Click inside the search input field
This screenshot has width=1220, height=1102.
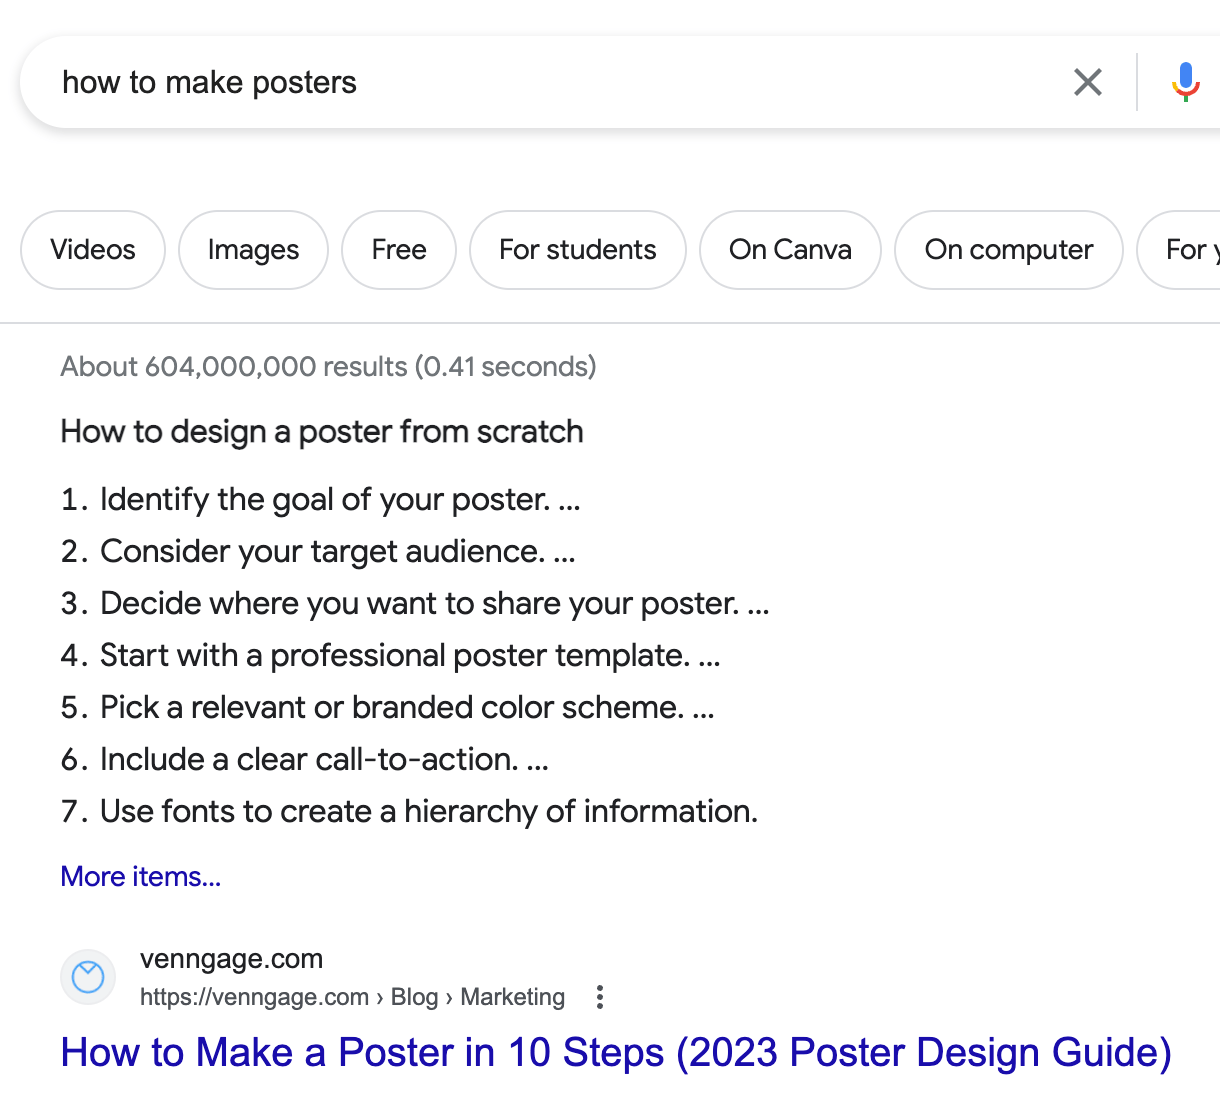click(500, 82)
